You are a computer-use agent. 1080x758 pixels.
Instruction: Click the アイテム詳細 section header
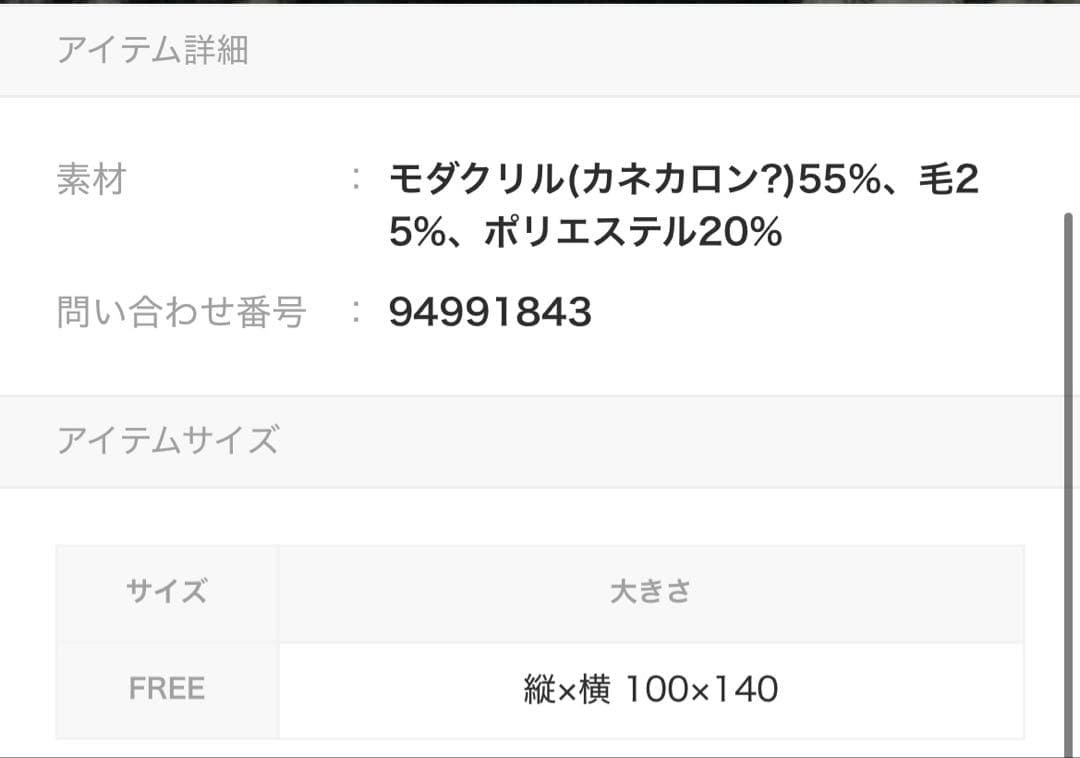click(152, 49)
